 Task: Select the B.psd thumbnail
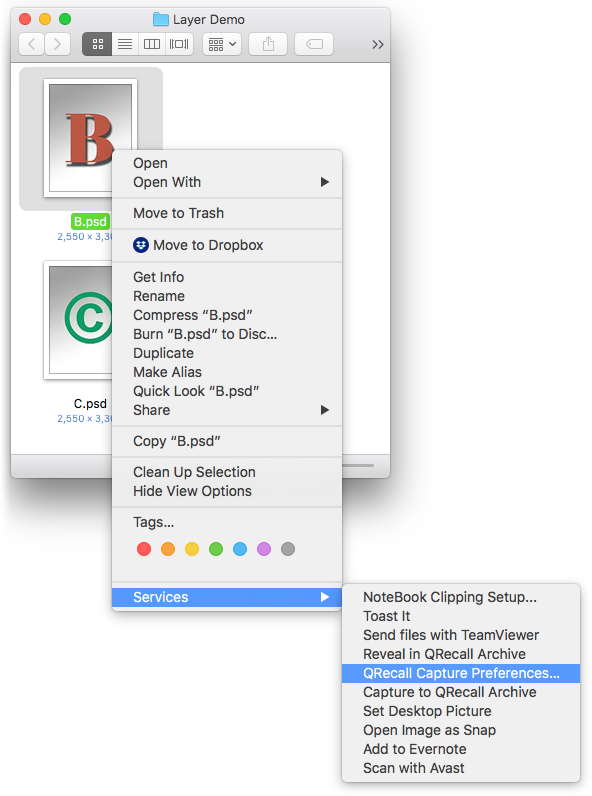tap(90, 138)
